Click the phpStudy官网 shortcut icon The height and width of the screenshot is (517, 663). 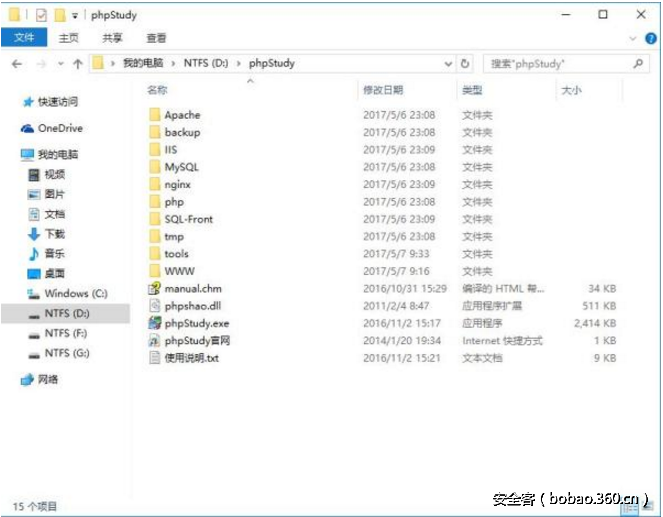[x=155, y=340]
